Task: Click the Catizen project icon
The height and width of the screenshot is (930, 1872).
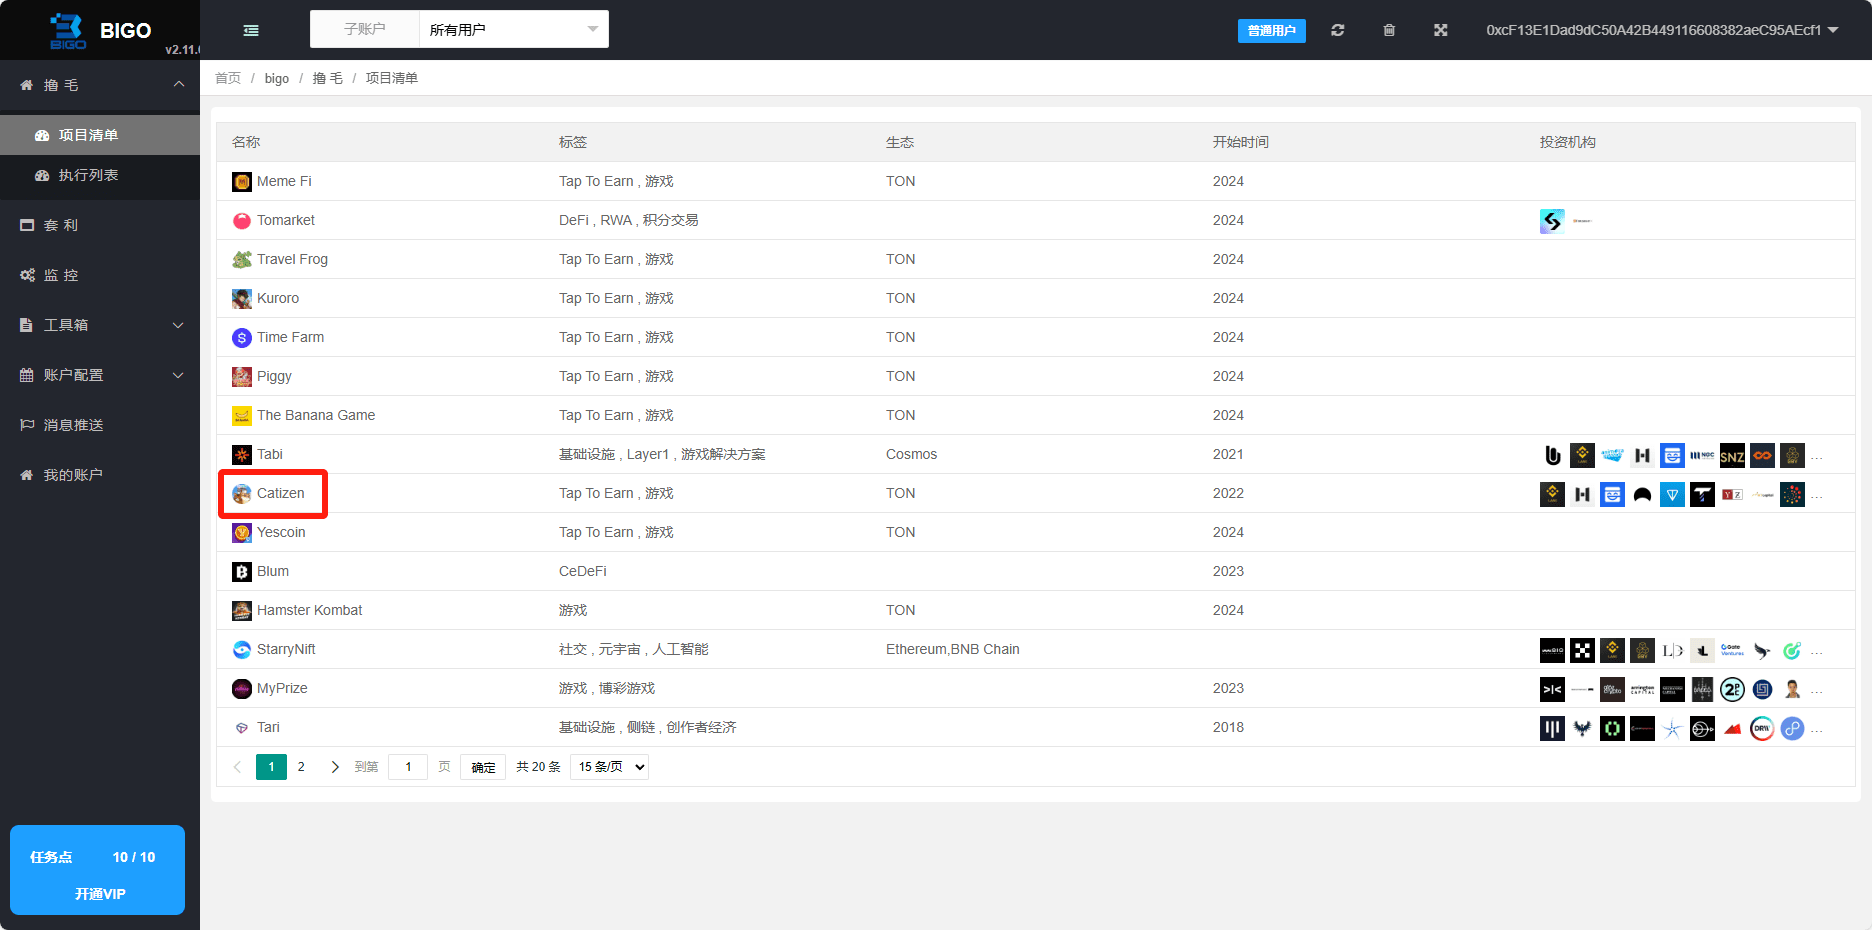Action: coord(242,494)
